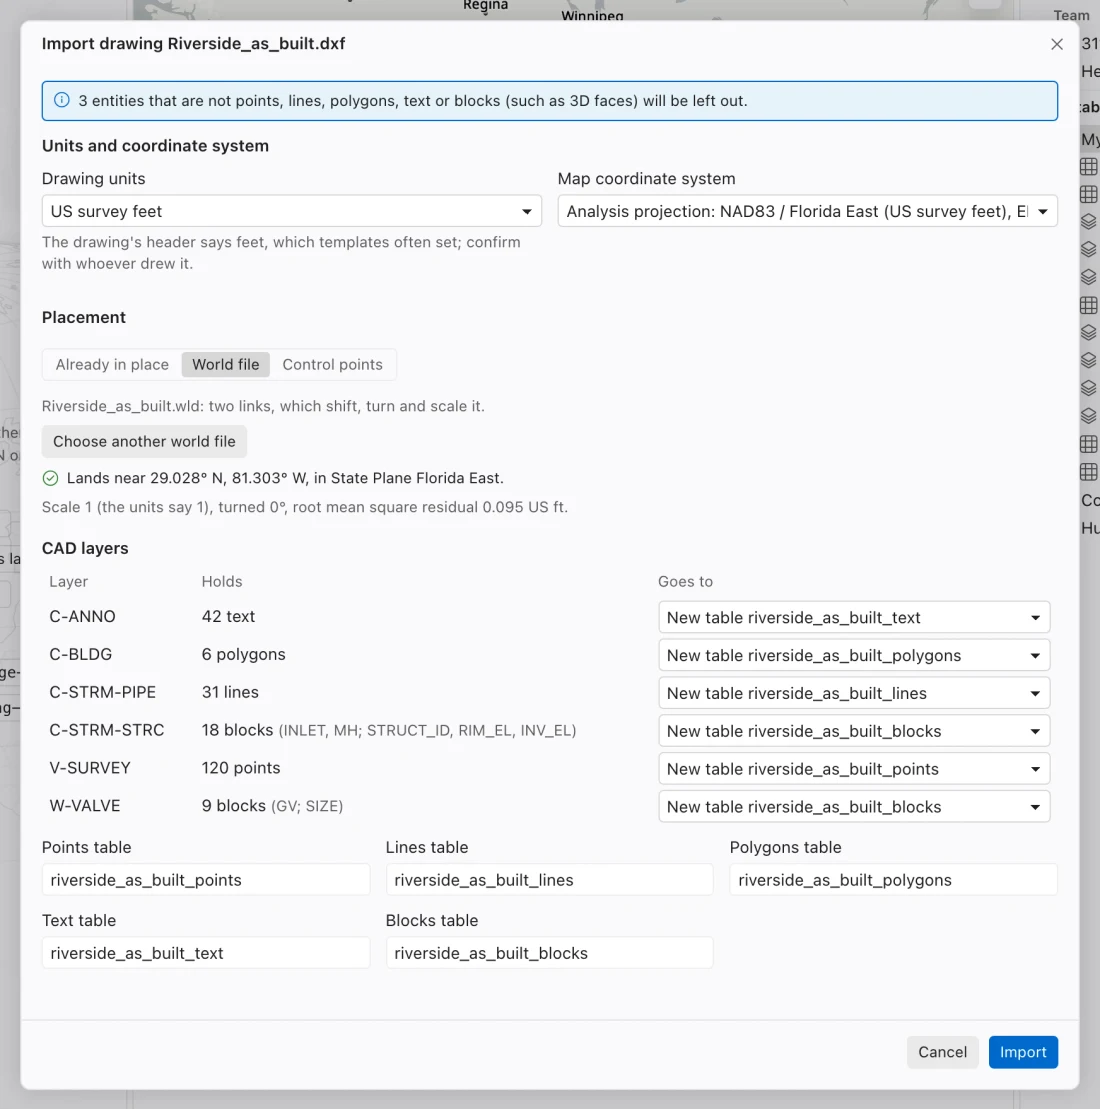Select the Already in place placement option

(x=112, y=364)
